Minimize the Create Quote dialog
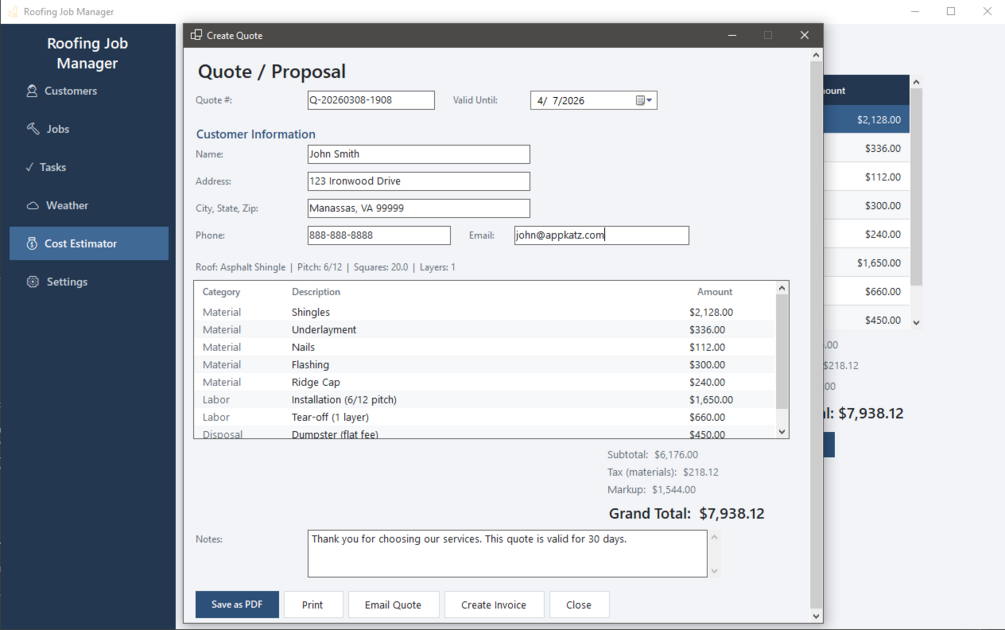Viewport: 1005px width, 630px height. 732,35
